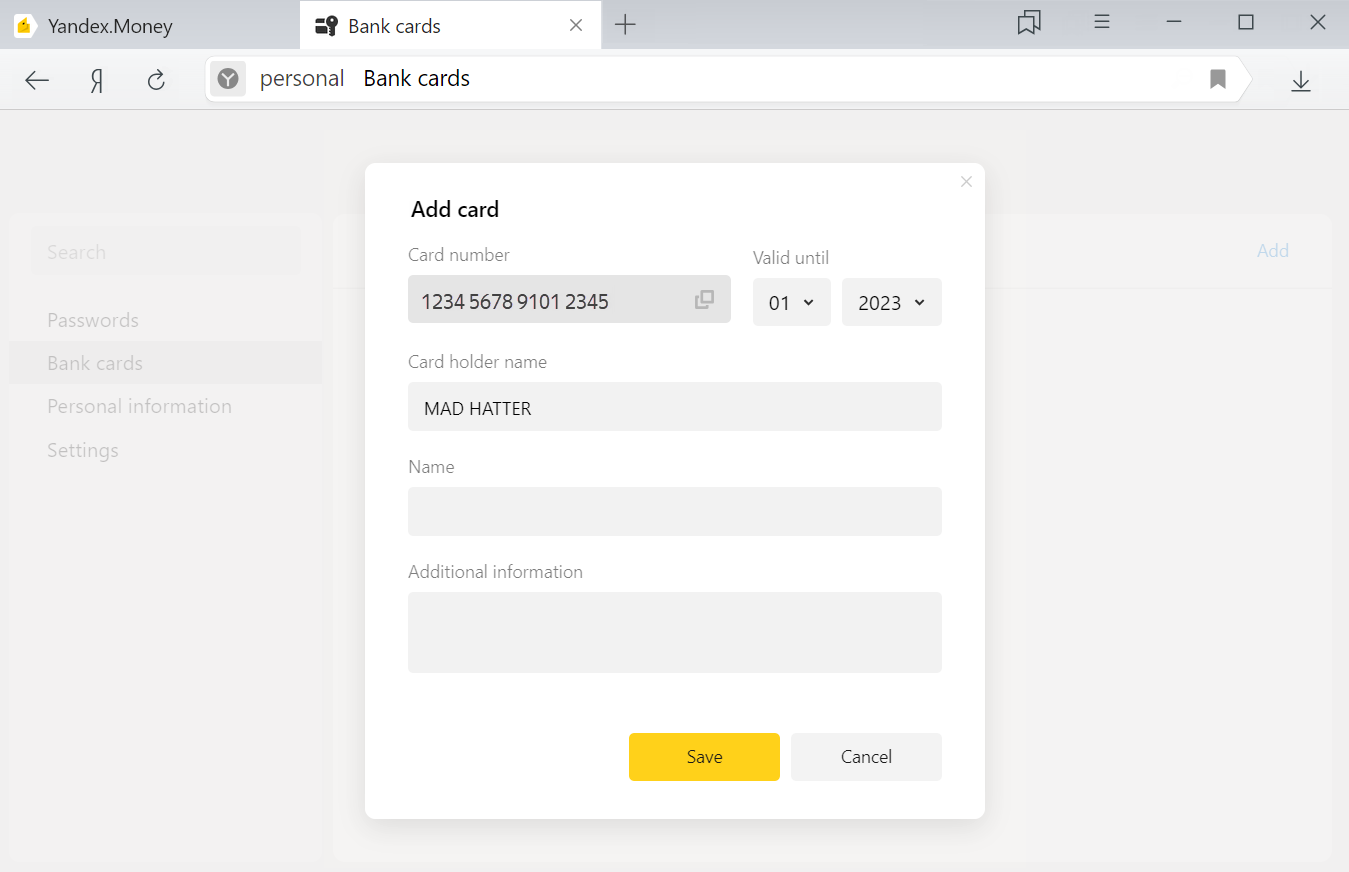Click the address bar text 'personal'
This screenshot has height=872, width=1349.
tap(302, 79)
